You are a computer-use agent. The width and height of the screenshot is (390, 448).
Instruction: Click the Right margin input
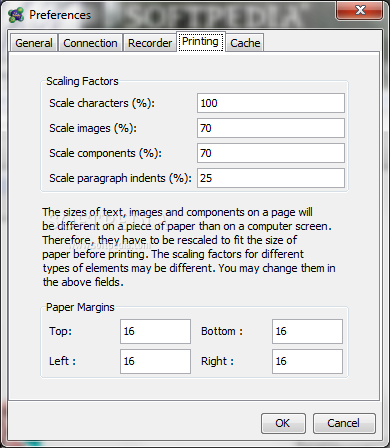[307, 361]
